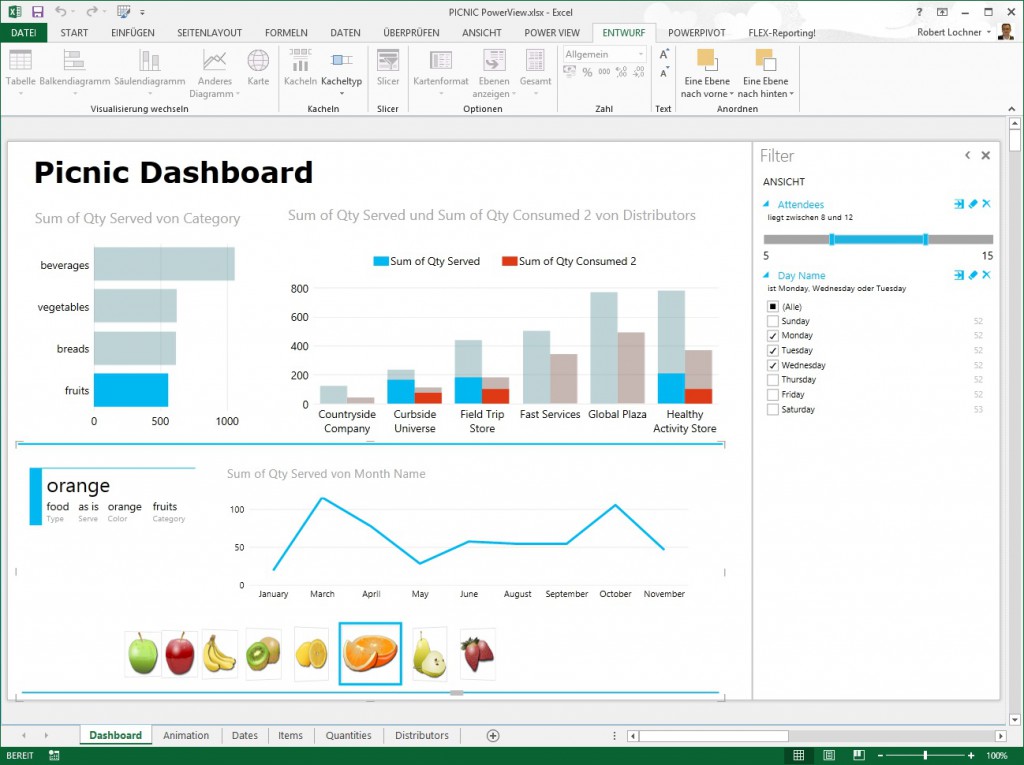Viewport: 1024px width, 765px height.
Task: Clear the Day Name filter with the eraser icon
Action: (972, 275)
